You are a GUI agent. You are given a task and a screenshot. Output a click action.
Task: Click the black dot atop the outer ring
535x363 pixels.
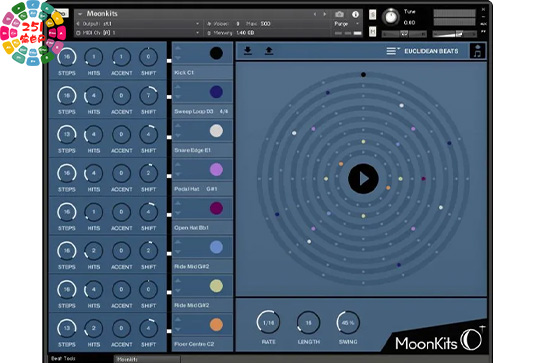click(x=363, y=74)
